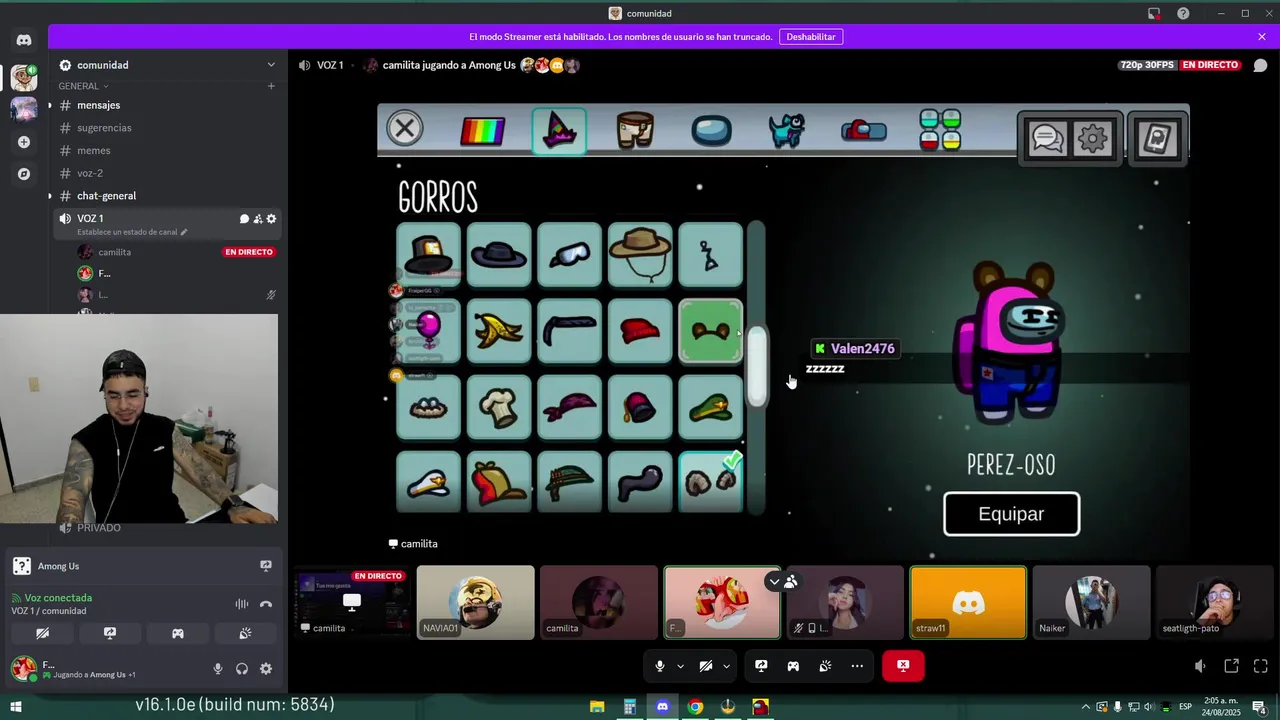Open the cosmicube grid tab
This screenshot has width=1280, height=720.
[940, 130]
